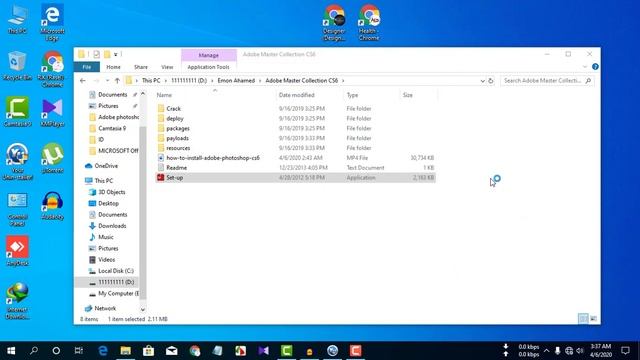Sort by Name column header
640x360 pixels.
pos(164,95)
